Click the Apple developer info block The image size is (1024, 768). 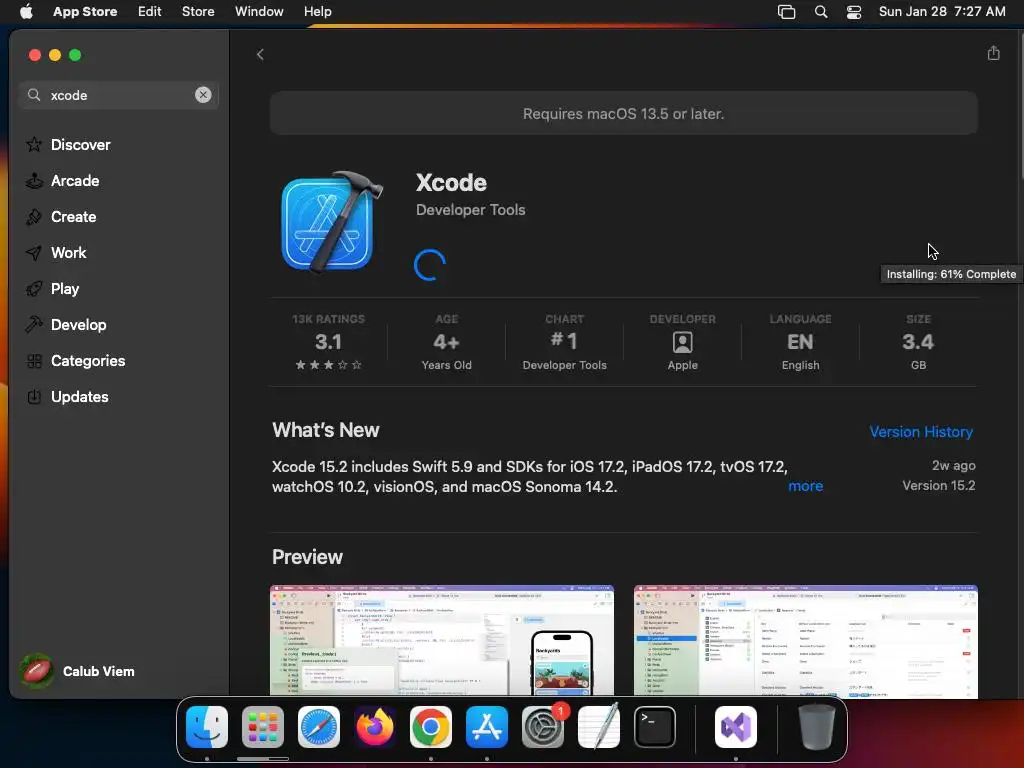click(x=682, y=342)
